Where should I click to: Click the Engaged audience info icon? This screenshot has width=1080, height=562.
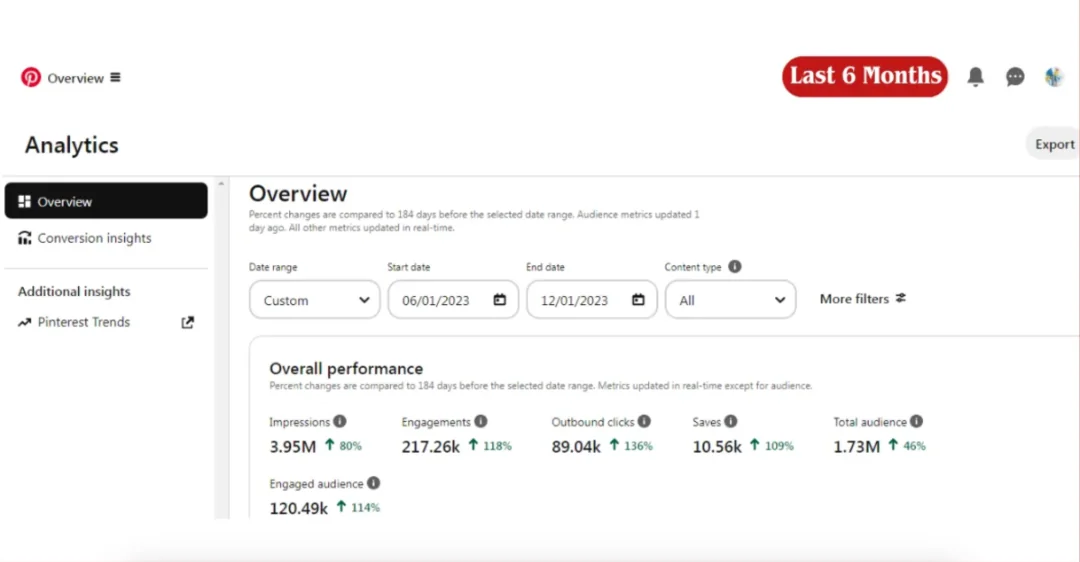point(373,483)
